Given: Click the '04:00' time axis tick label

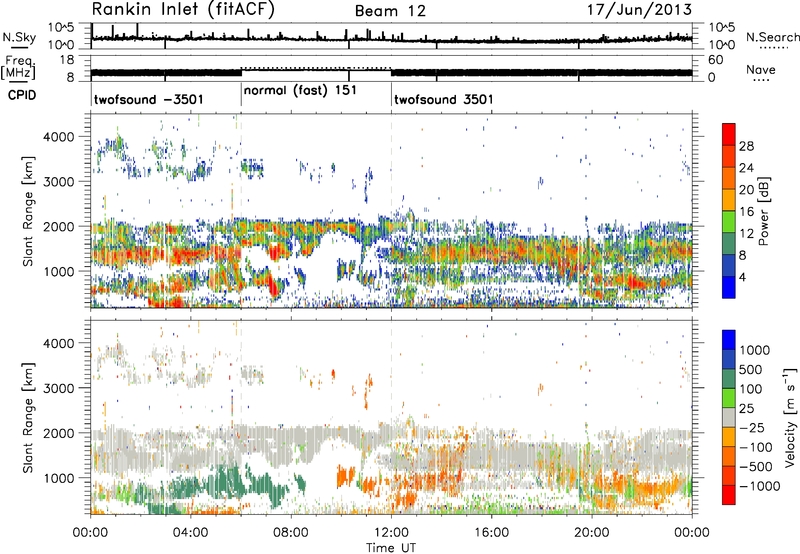Looking at the screenshot, I should (191, 533).
